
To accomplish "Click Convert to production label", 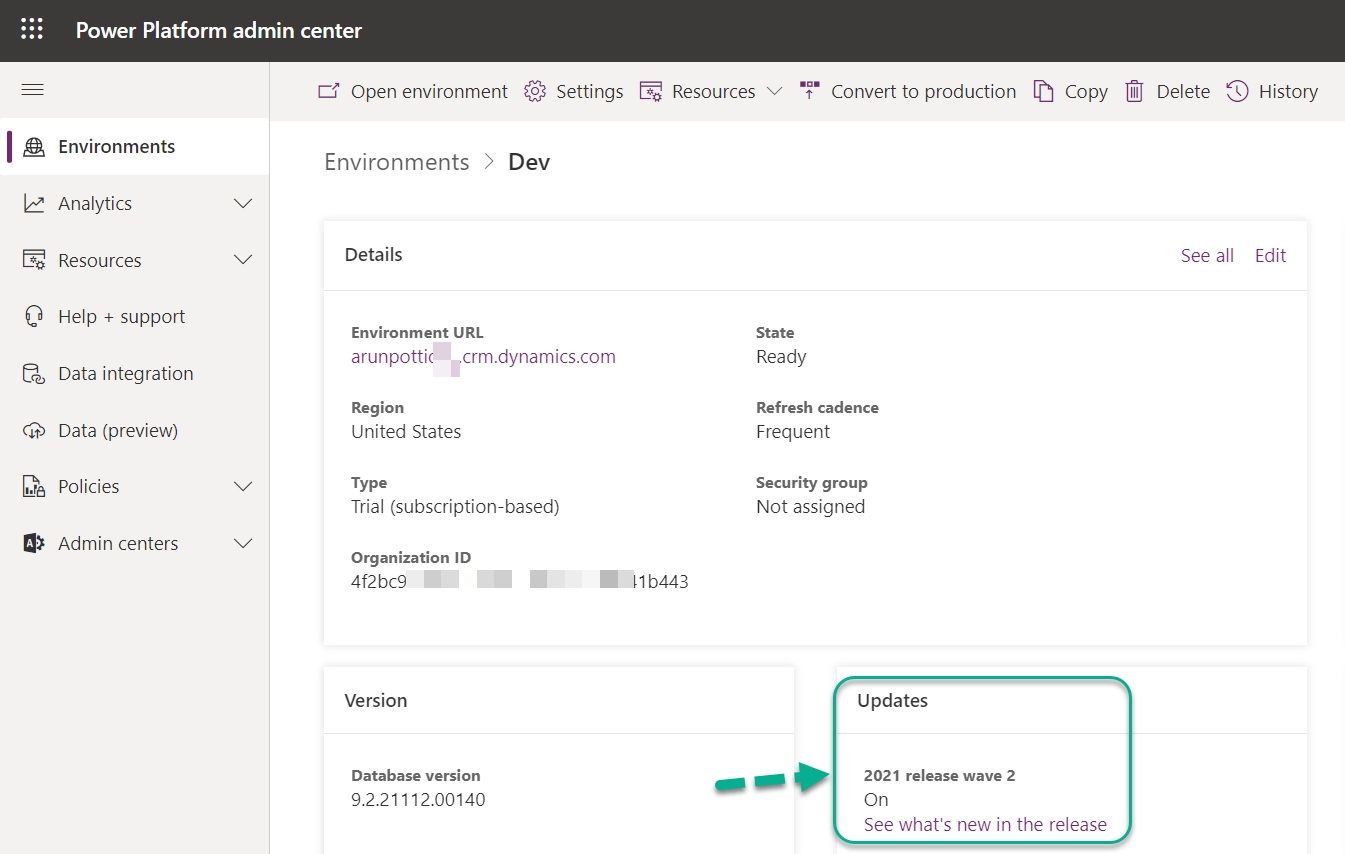I will click(924, 92).
